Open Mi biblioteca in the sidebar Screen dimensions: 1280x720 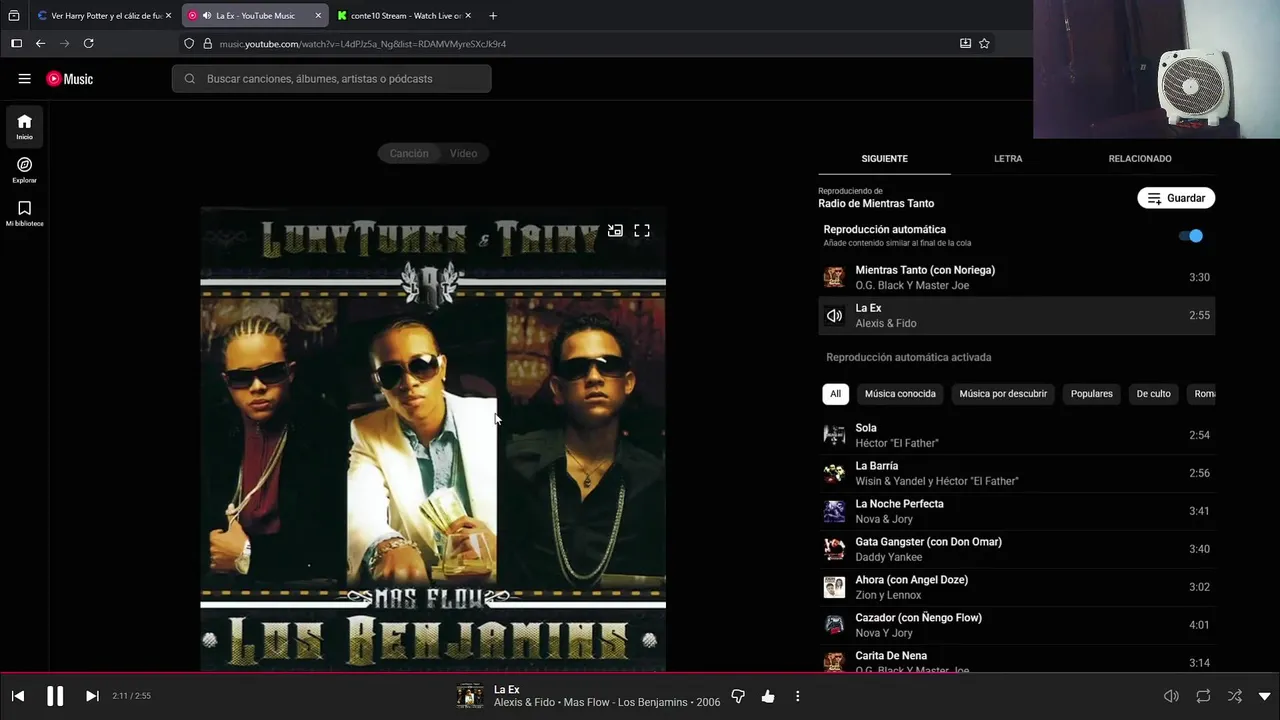tap(24, 213)
